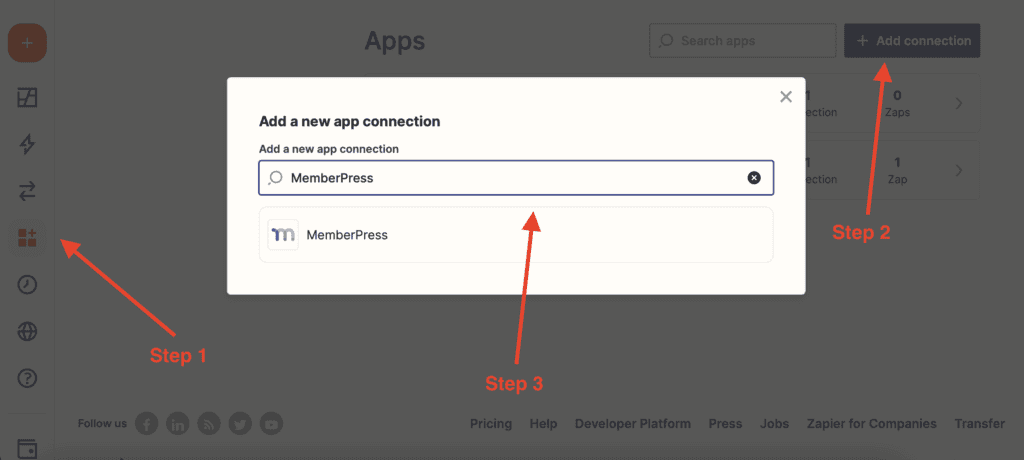Click the Search apps field
The width and height of the screenshot is (1024, 460).
pyautogui.click(x=743, y=41)
